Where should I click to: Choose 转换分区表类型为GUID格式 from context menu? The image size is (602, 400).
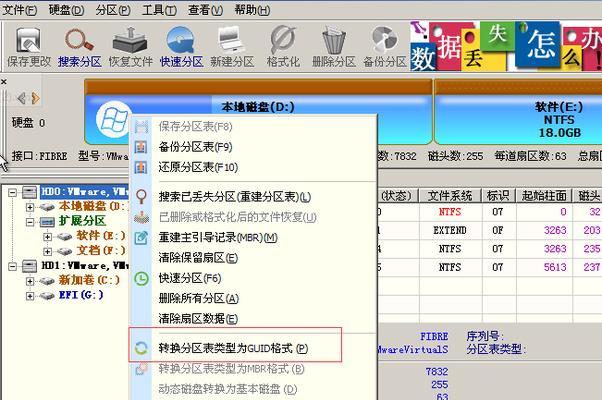232,348
